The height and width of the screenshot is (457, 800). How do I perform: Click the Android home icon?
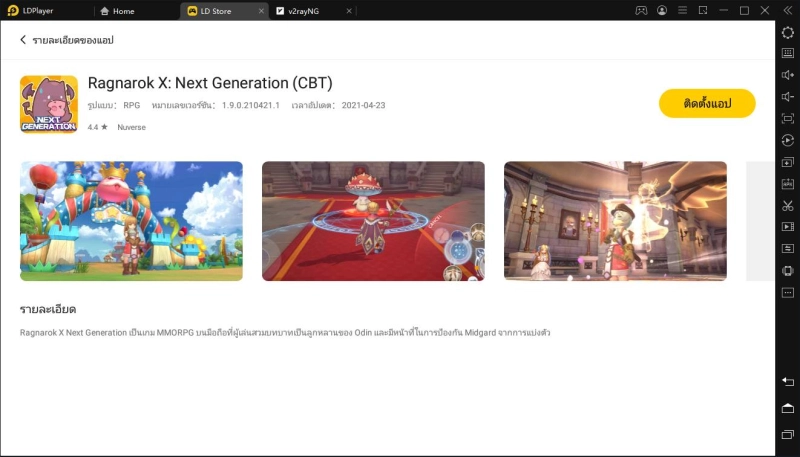click(788, 408)
